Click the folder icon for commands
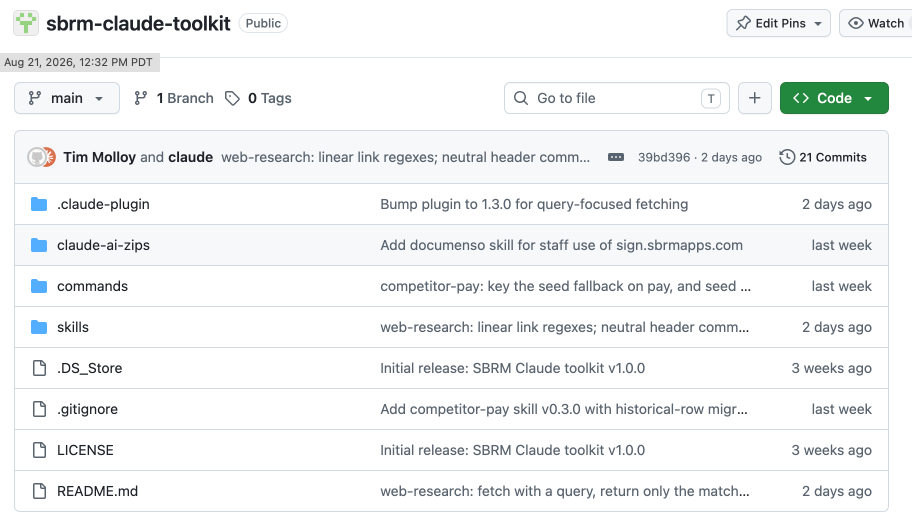 pyautogui.click(x=39, y=286)
